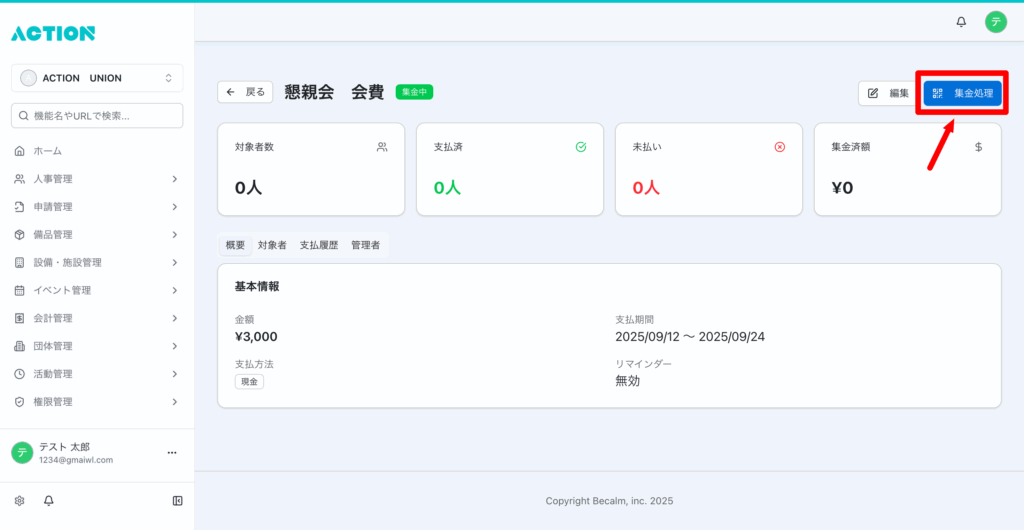Click the ACTION logo
Screen dimensions: 1024x530
tap(53, 33)
